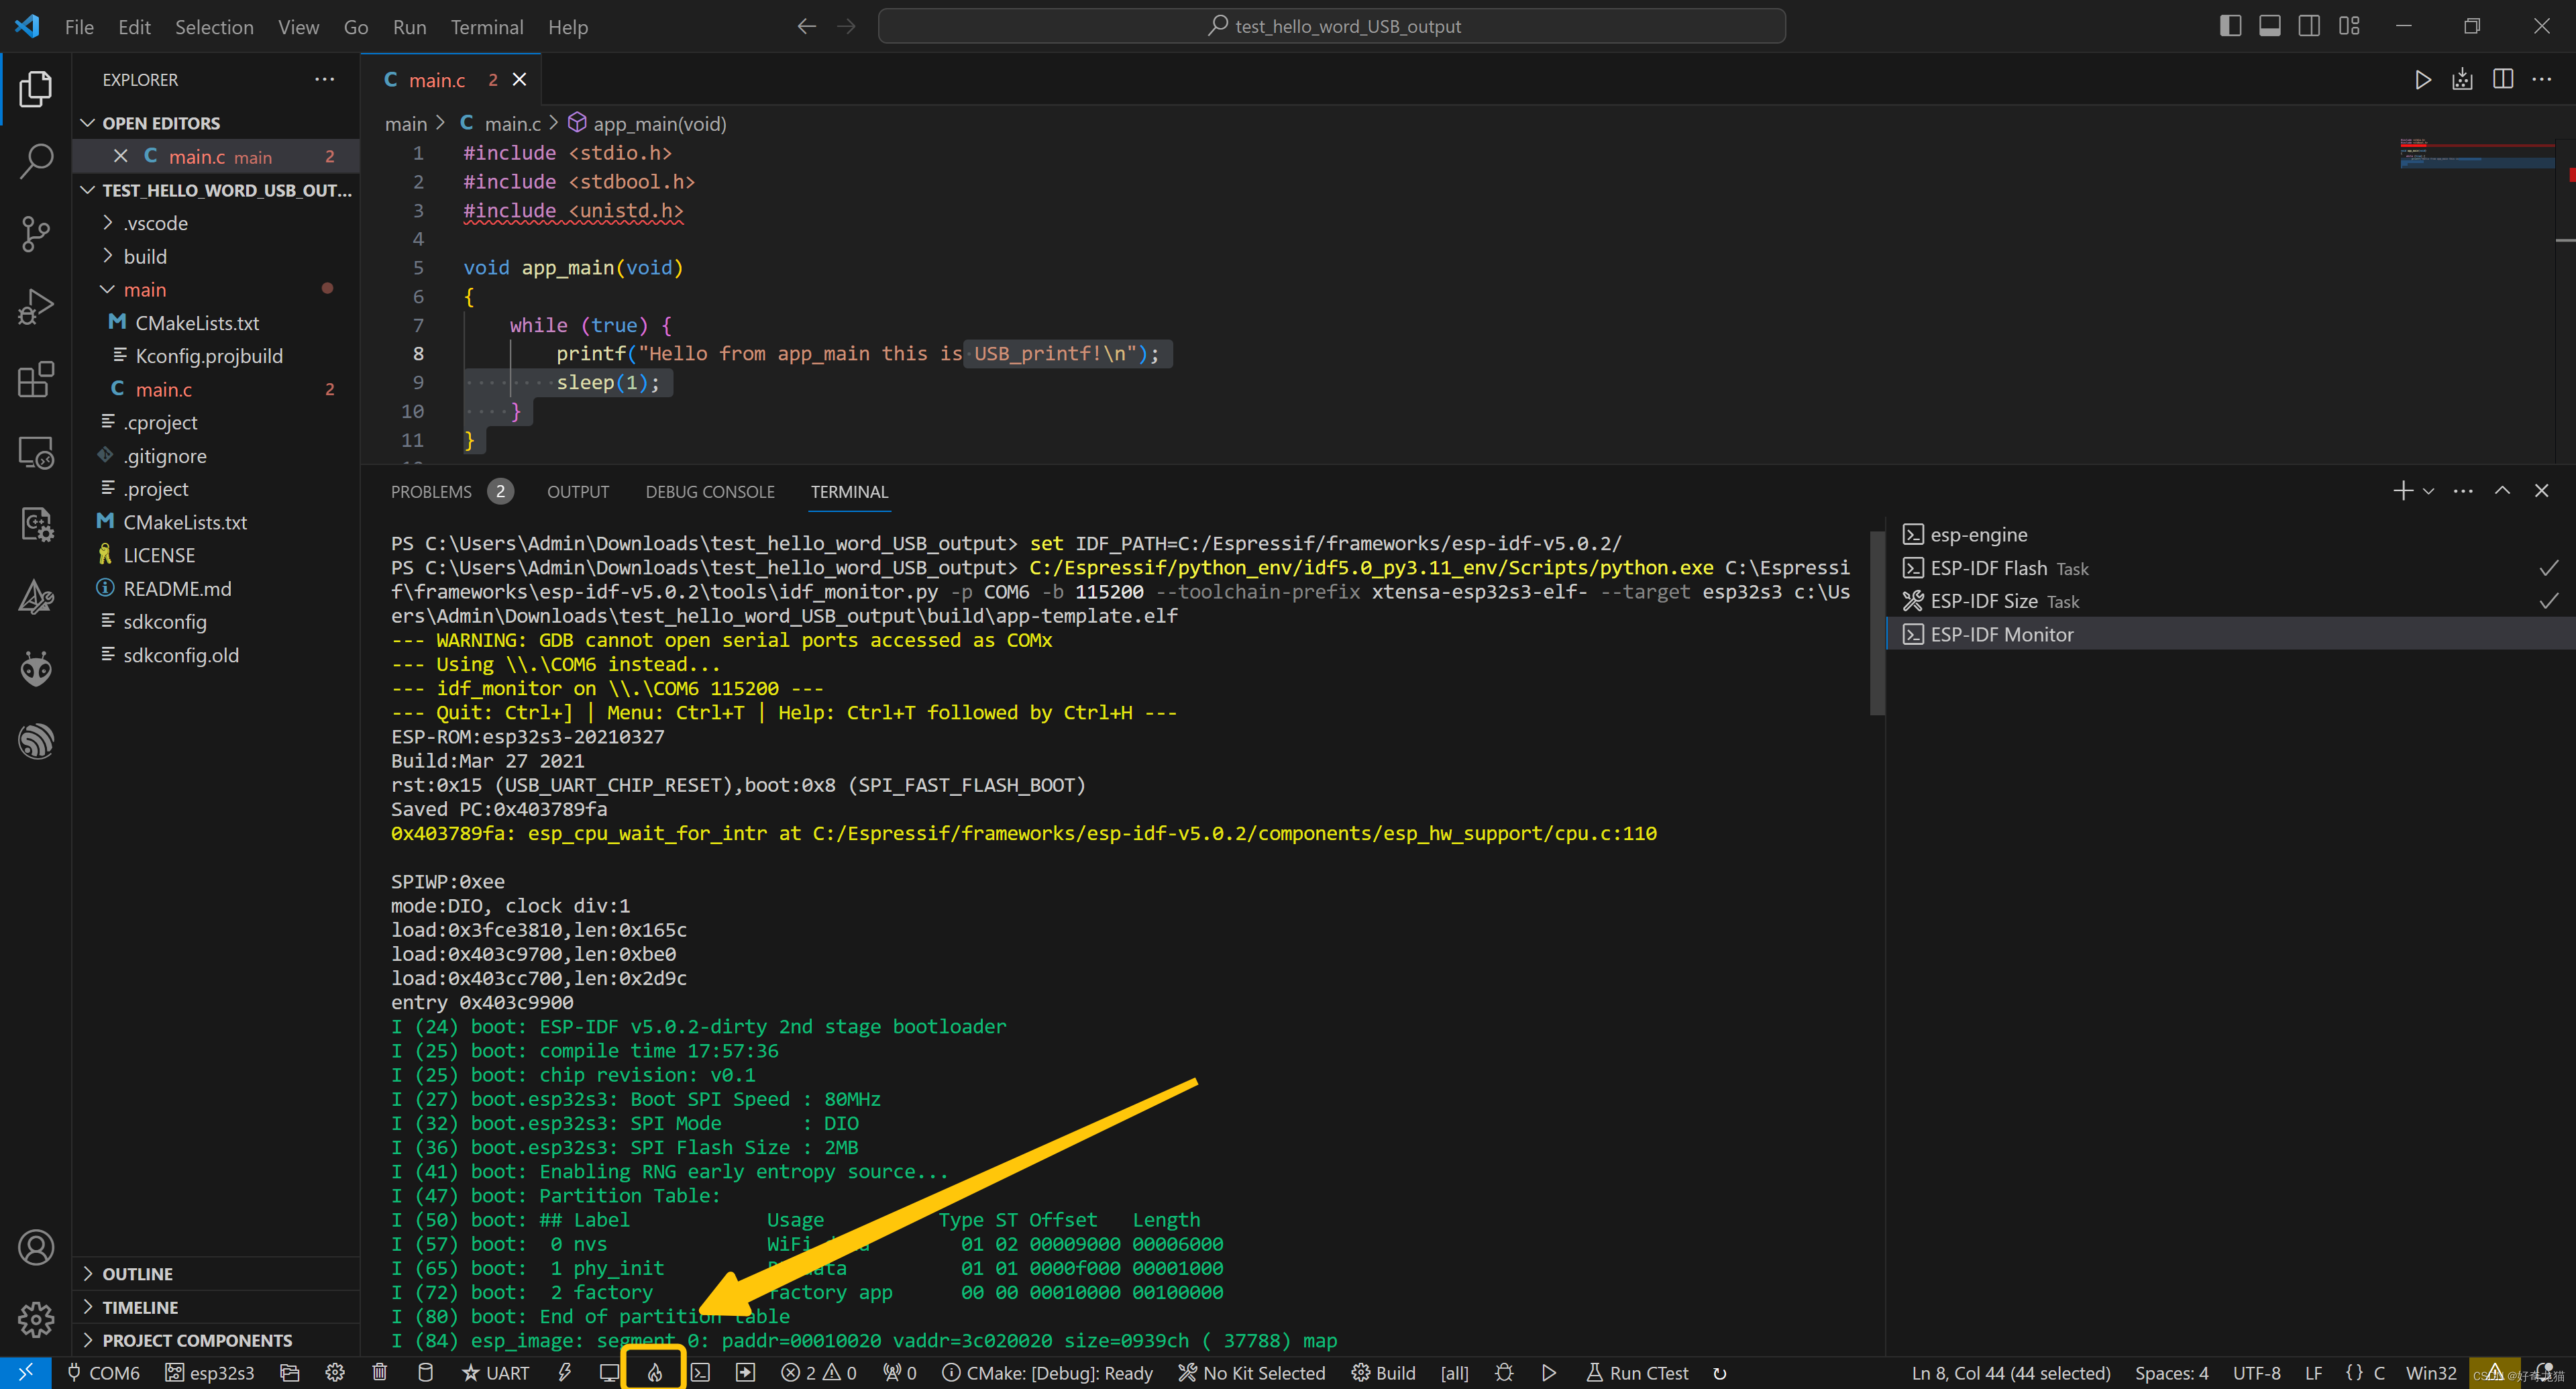The image size is (2576, 1389).
Task: Switch to the OUTPUT tab
Action: point(578,491)
